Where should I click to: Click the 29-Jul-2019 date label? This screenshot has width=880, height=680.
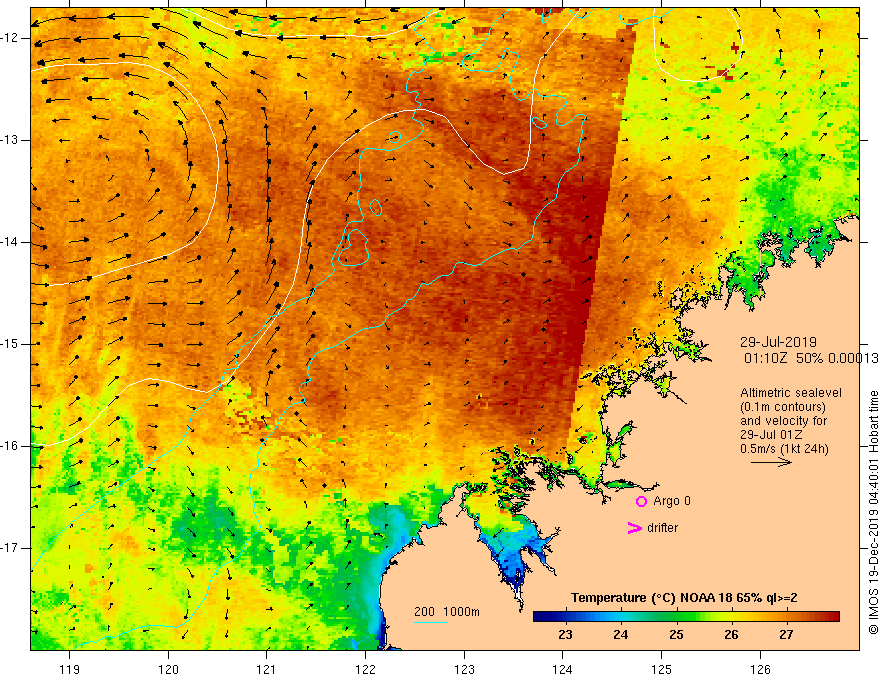click(778, 342)
